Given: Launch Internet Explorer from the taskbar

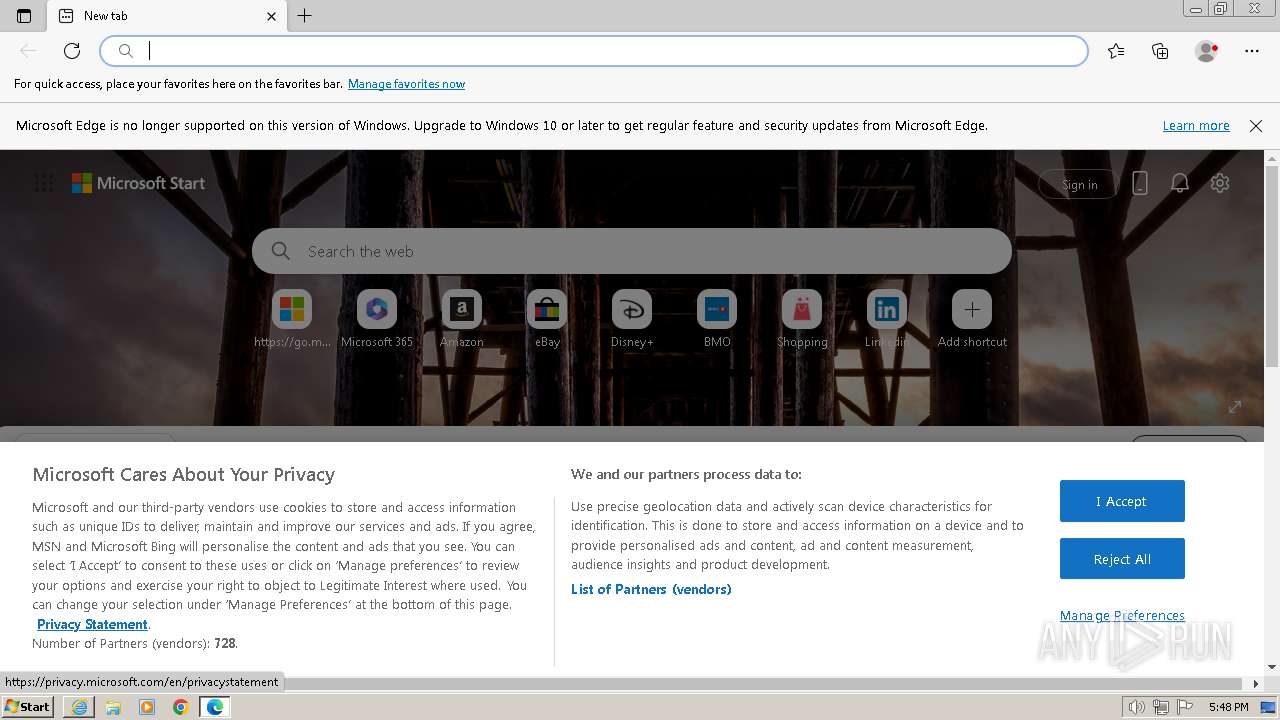Looking at the screenshot, I should 79,707.
